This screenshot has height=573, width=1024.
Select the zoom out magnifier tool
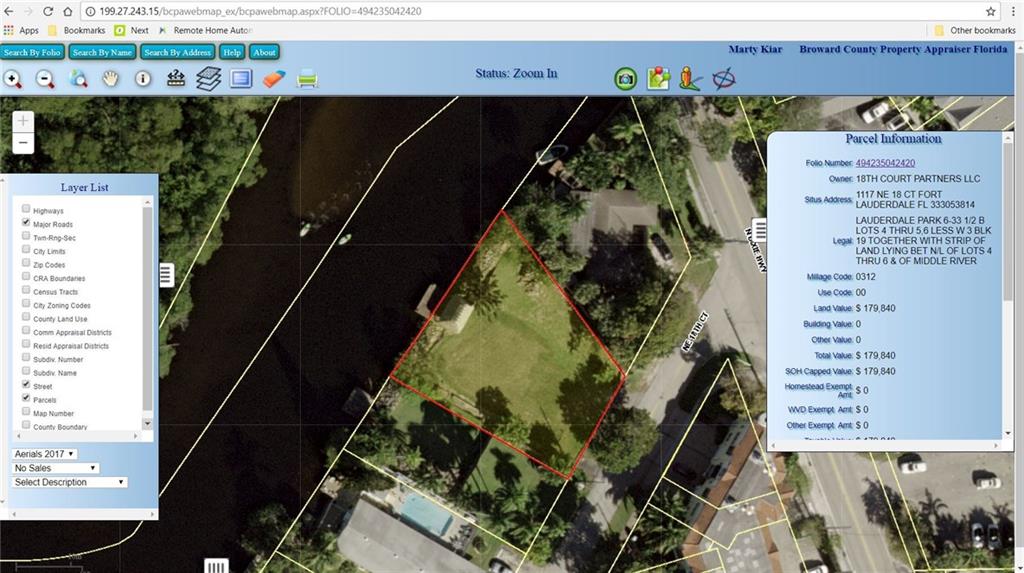(x=45, y=79)
